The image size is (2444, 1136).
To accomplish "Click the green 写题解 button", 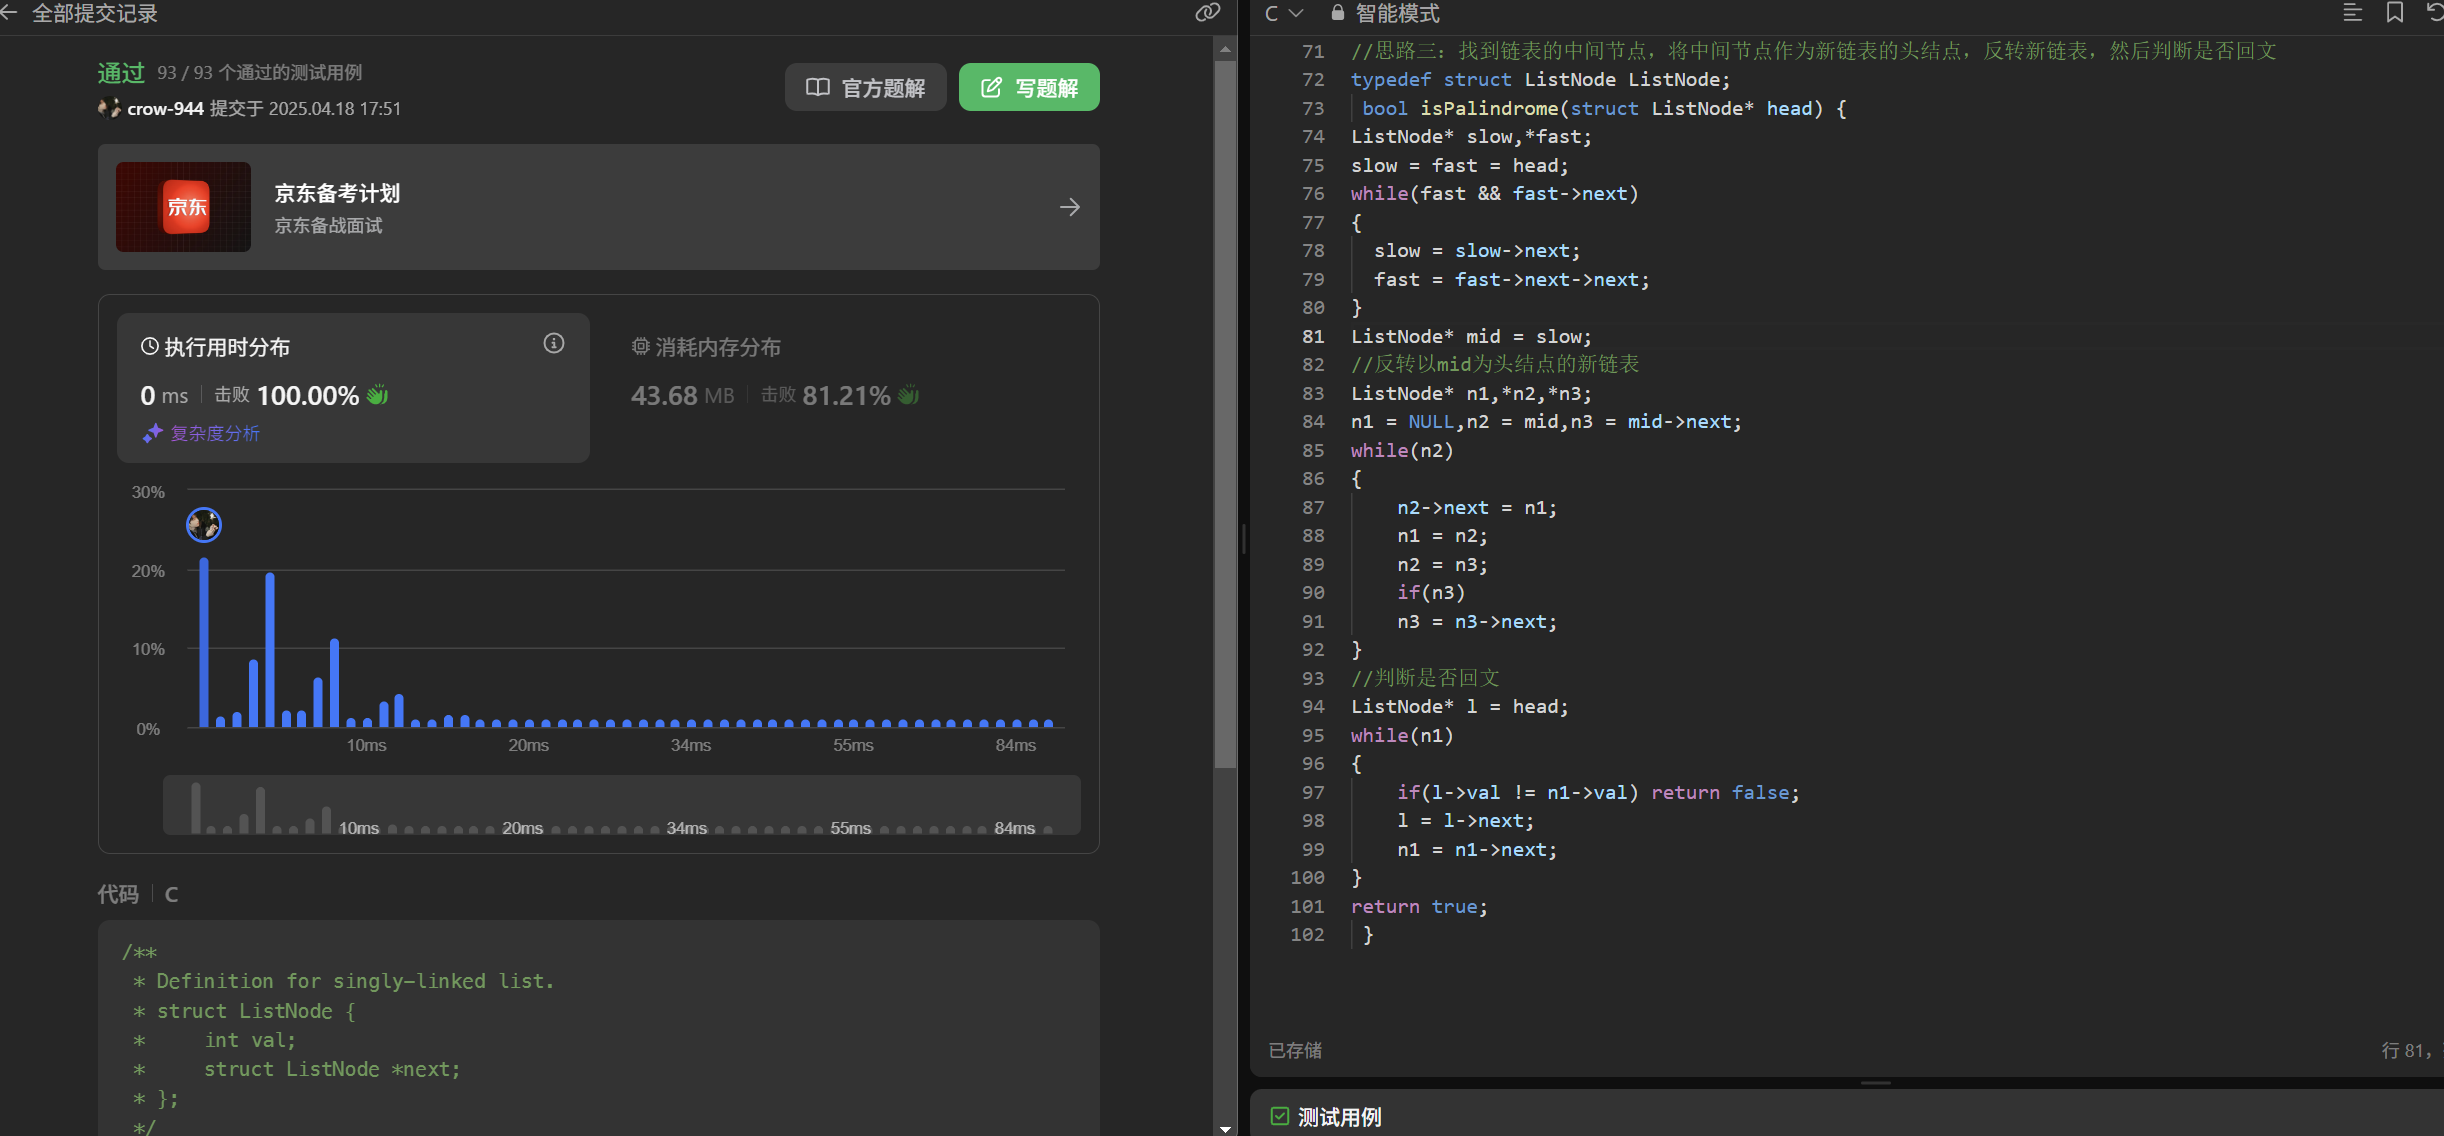I will pyautogui.click(x=1029, y=88).
